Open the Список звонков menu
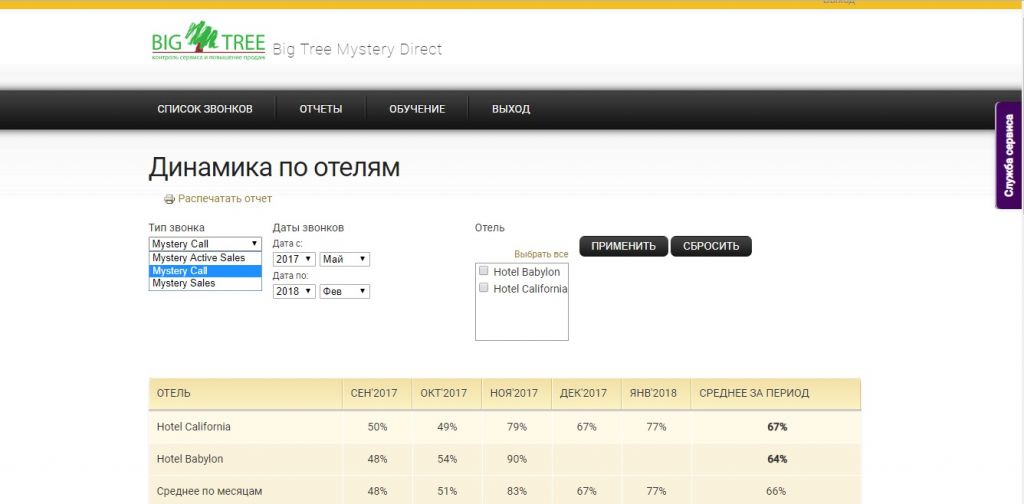 (x=205, y=109)
